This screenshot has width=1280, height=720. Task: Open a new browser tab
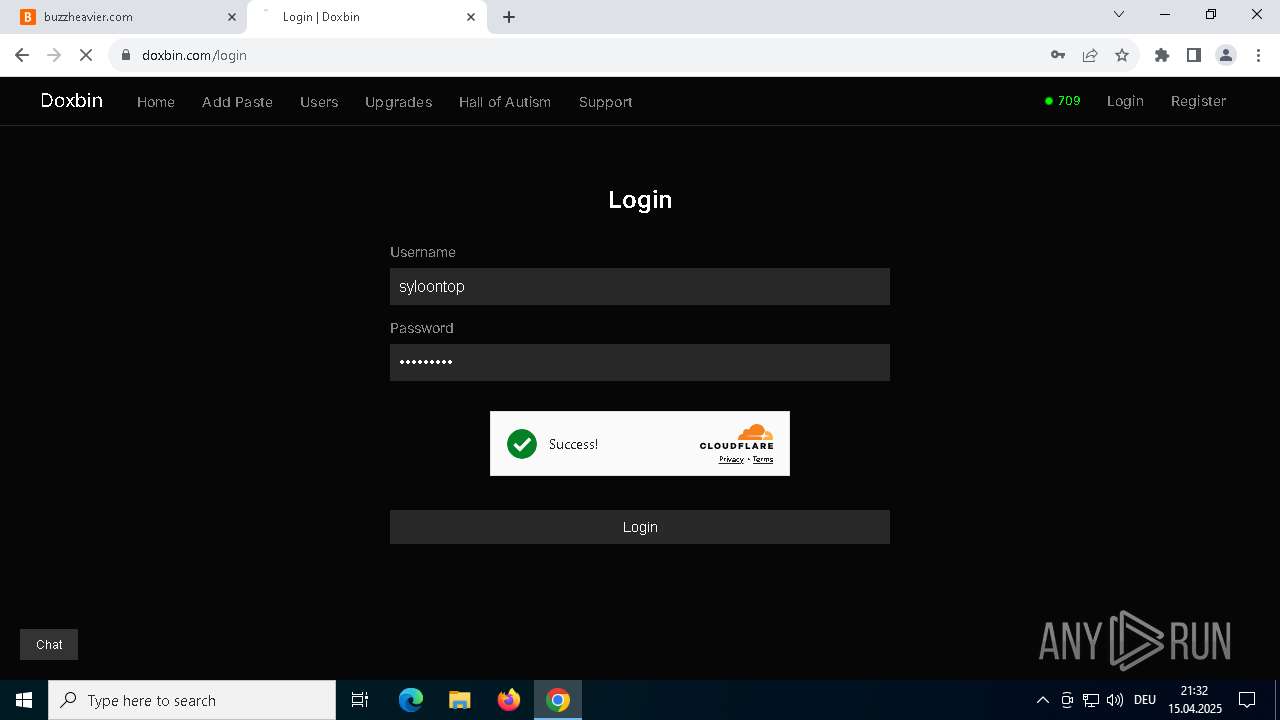pos(509,17)
